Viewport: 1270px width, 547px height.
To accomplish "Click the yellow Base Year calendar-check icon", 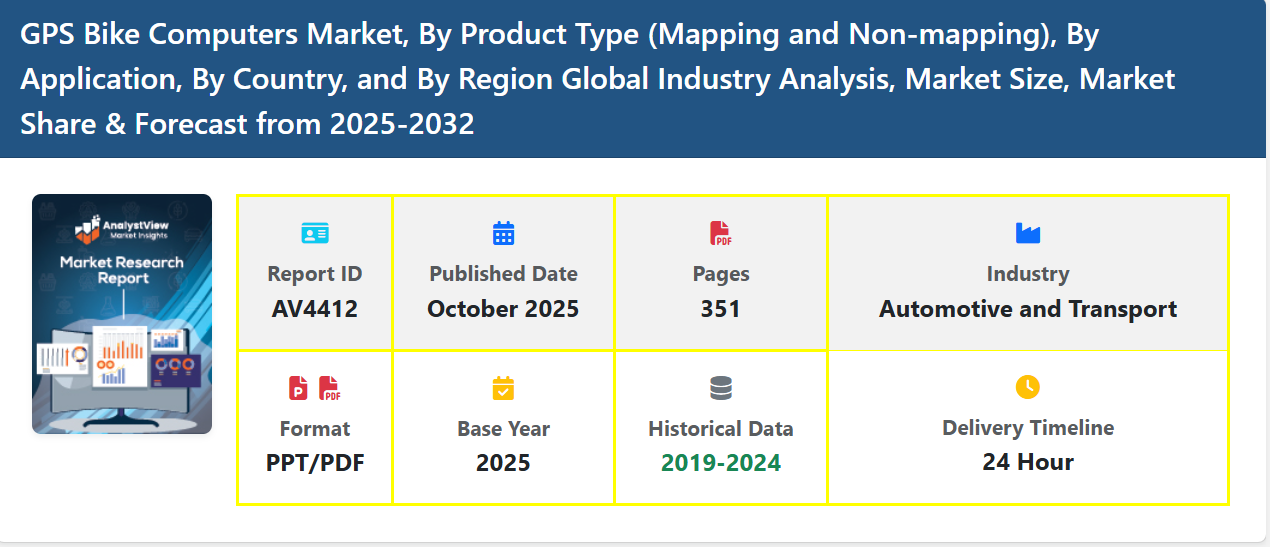I will click(503, 388).
